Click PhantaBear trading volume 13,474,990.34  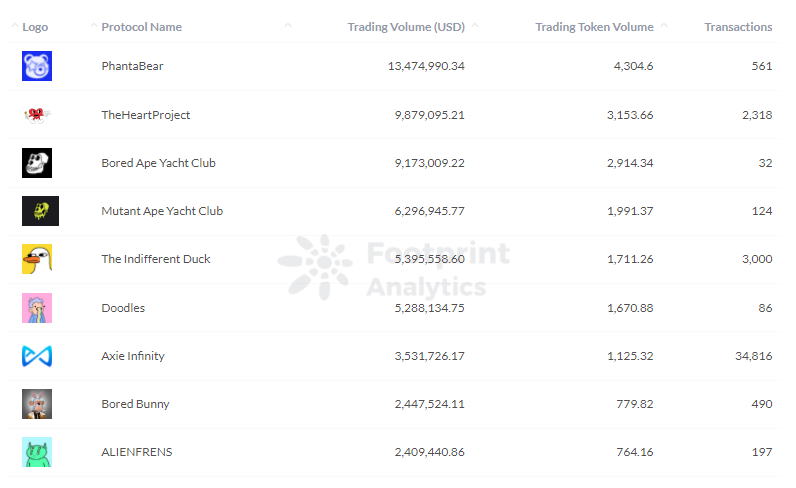[426, 66]
